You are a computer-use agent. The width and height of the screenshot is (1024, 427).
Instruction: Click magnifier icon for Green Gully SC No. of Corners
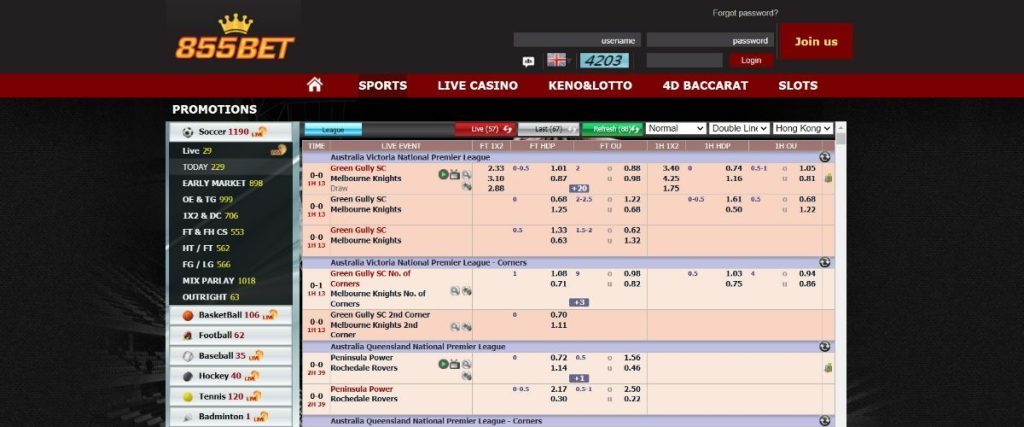click(455, 291)
